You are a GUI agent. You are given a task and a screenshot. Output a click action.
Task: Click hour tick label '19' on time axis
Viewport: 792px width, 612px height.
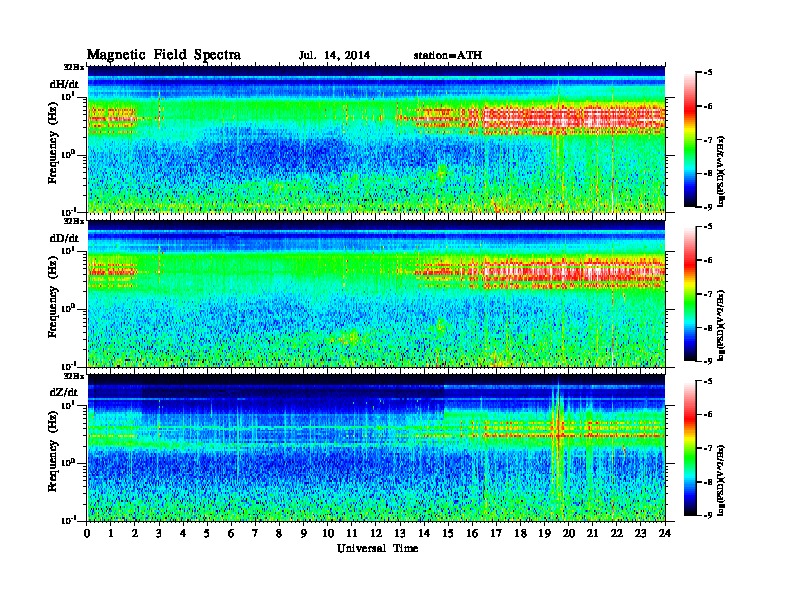pyautogui.click(x=544, y=533)
